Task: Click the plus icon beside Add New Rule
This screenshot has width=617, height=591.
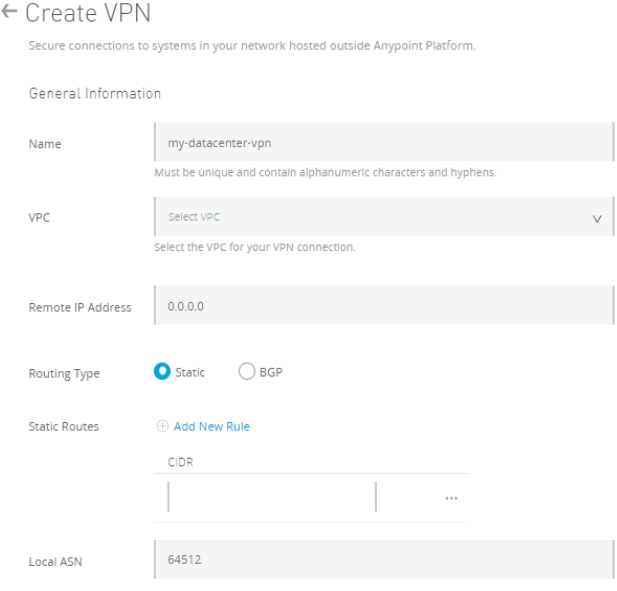Action: 162,426
